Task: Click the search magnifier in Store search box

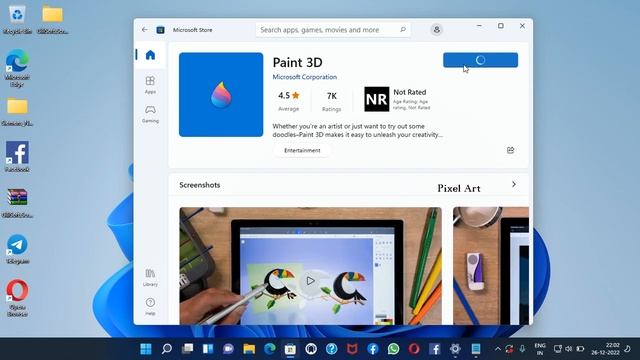Action: coord(402,30)
